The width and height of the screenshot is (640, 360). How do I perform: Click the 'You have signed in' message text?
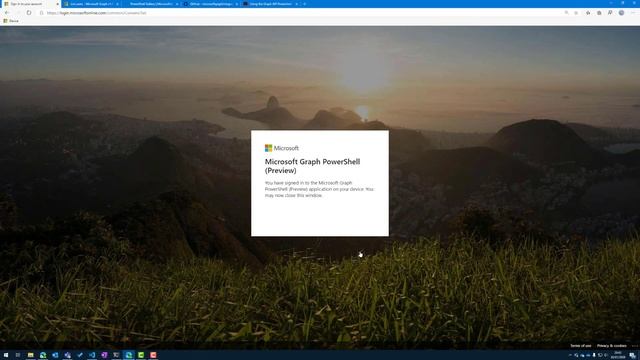pos(319,189)
